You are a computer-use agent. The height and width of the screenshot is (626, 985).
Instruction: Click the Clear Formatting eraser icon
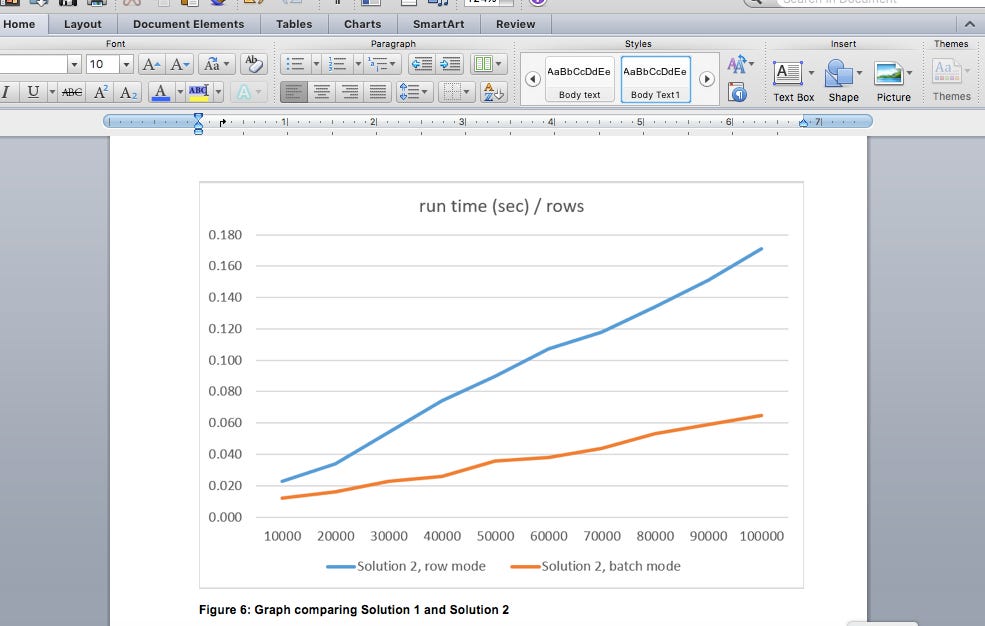pyautogui.click(x=254, y=64)
